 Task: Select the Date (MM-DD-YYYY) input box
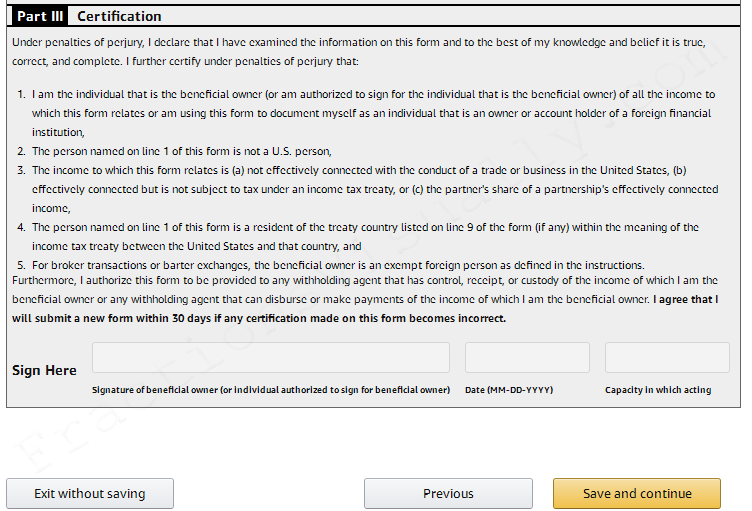[527, 357]
